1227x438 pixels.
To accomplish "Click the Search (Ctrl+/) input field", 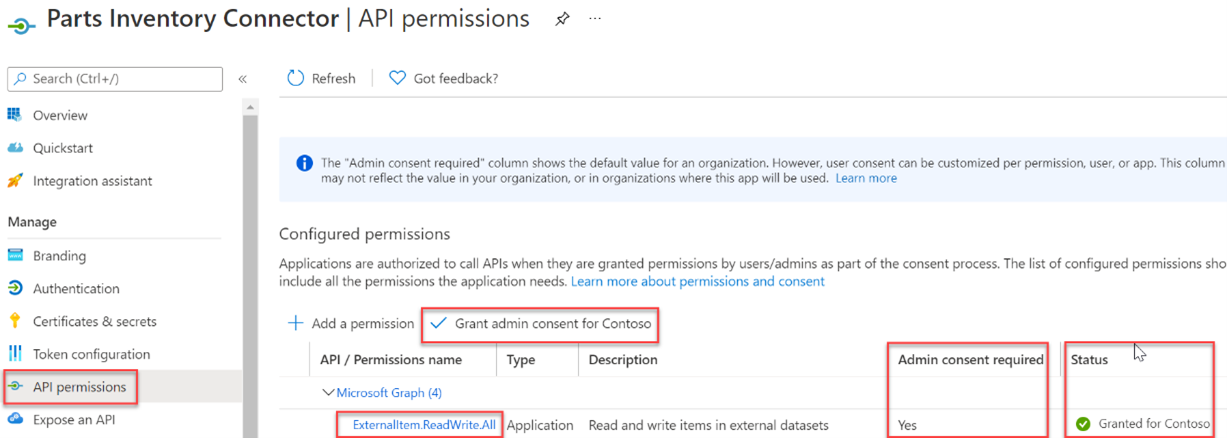I will 115,79.
